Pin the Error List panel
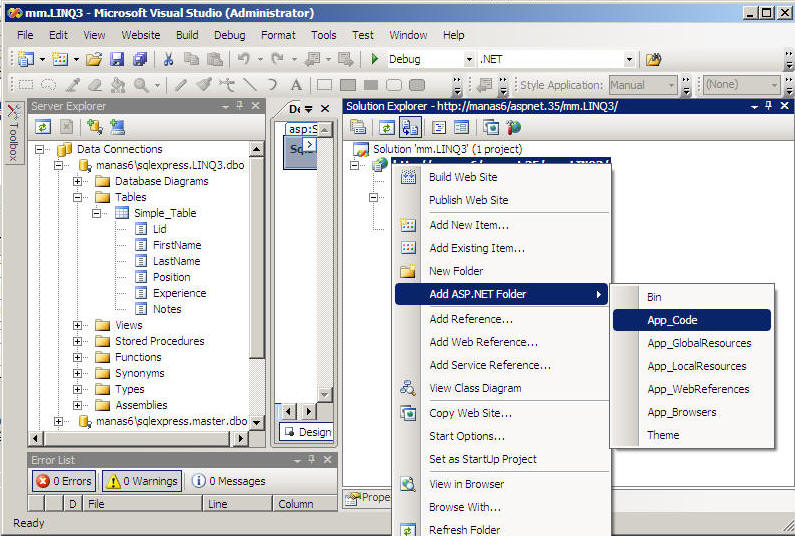This screenshot has width=795, height=536. (x=311, y=459)
